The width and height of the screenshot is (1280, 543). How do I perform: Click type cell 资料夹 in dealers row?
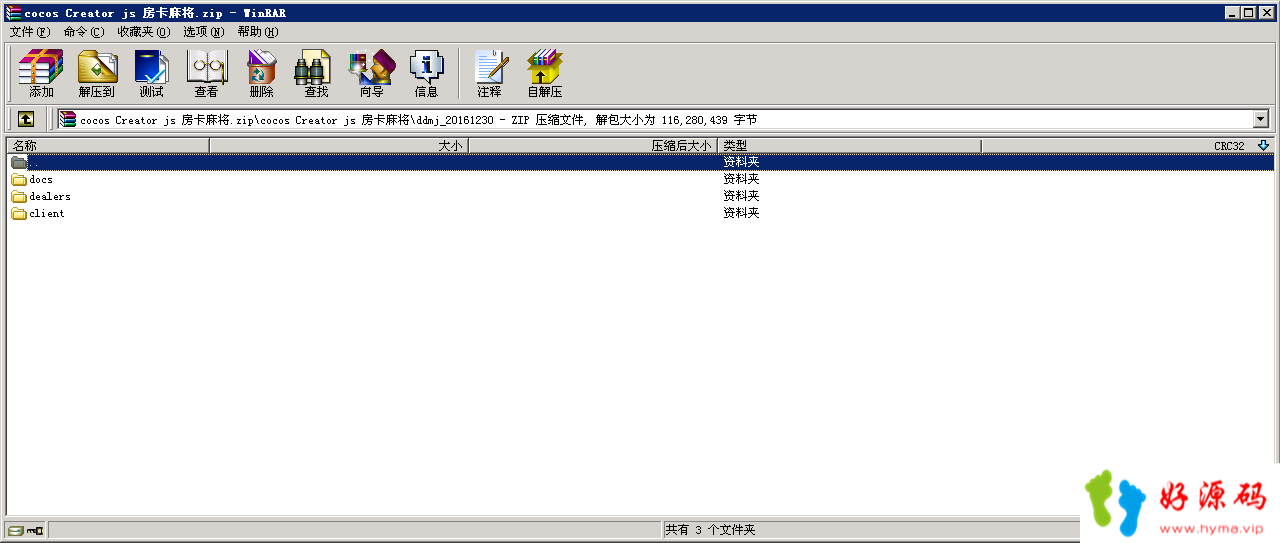(741, 196)
